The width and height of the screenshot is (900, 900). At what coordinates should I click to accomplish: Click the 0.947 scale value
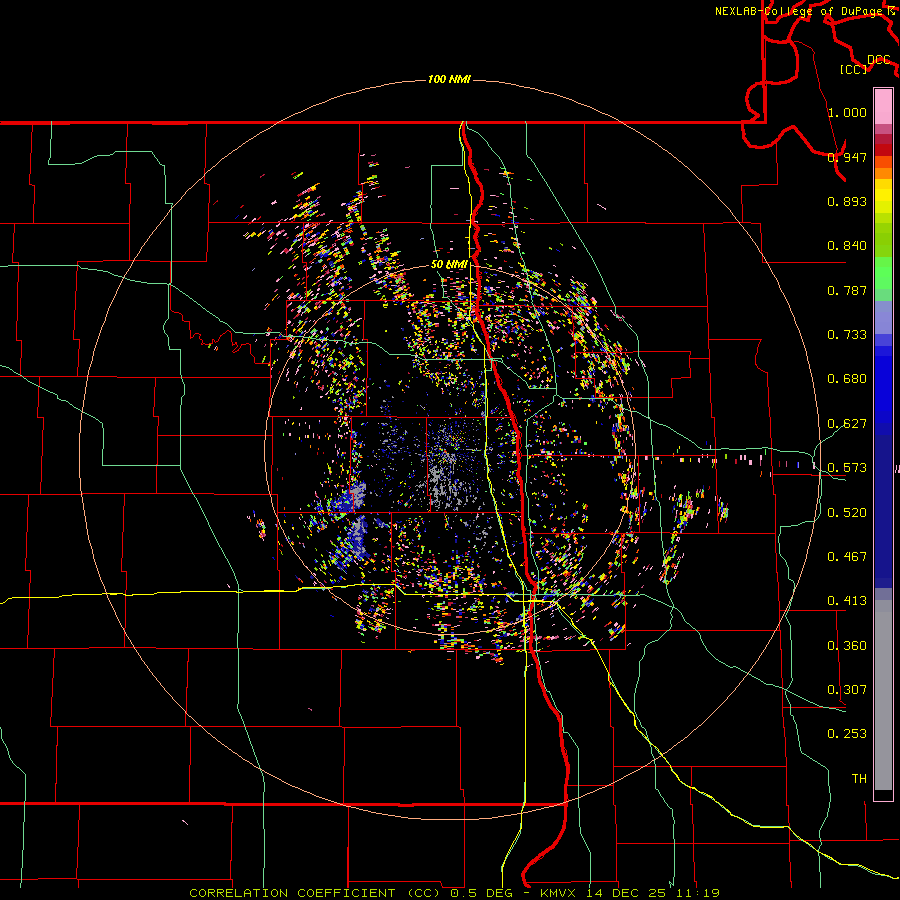pyautogui.click(x=847, y=157)
